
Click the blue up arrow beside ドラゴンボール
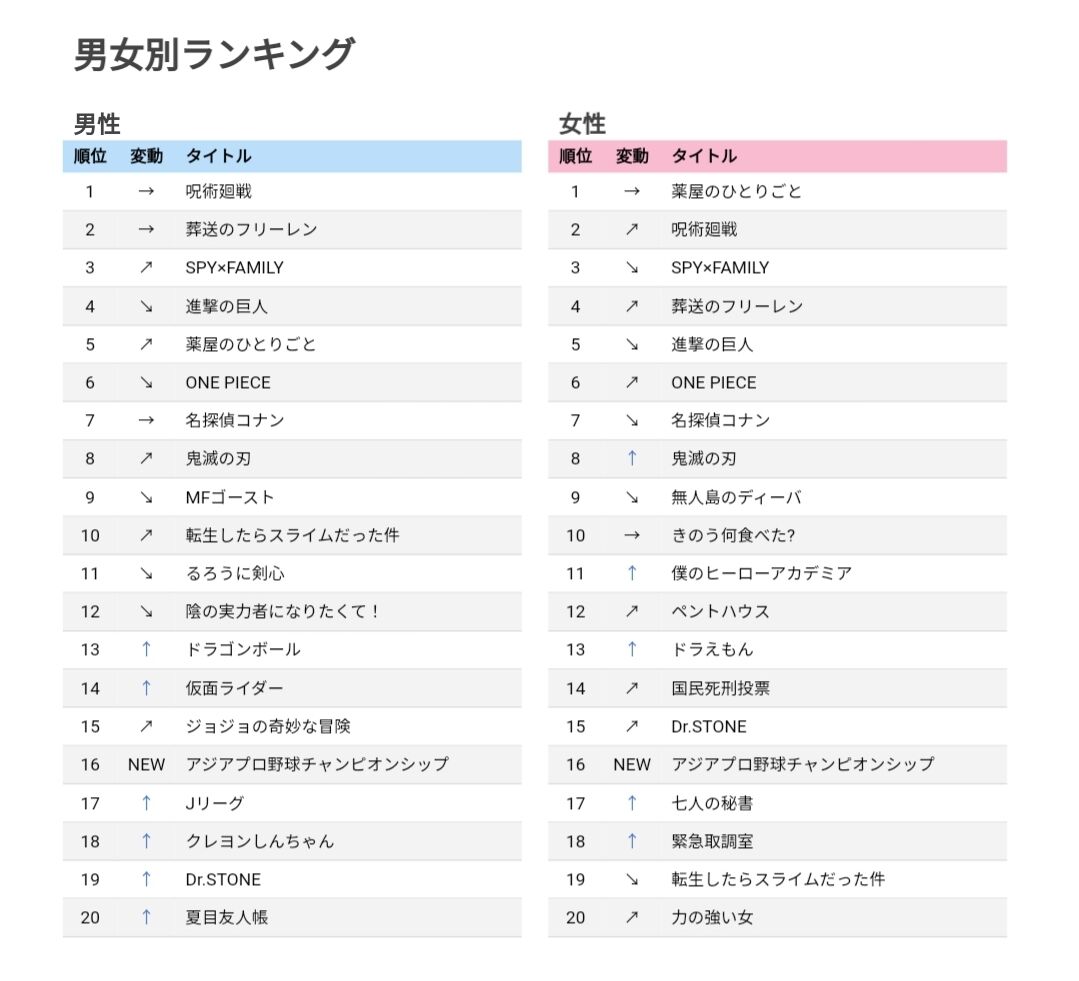click(146, 649)
